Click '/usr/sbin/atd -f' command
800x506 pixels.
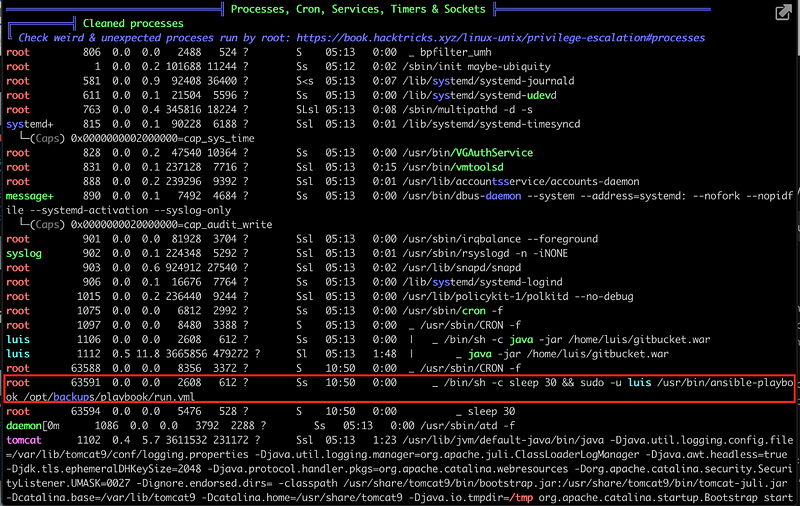click(x=467, y=425)
